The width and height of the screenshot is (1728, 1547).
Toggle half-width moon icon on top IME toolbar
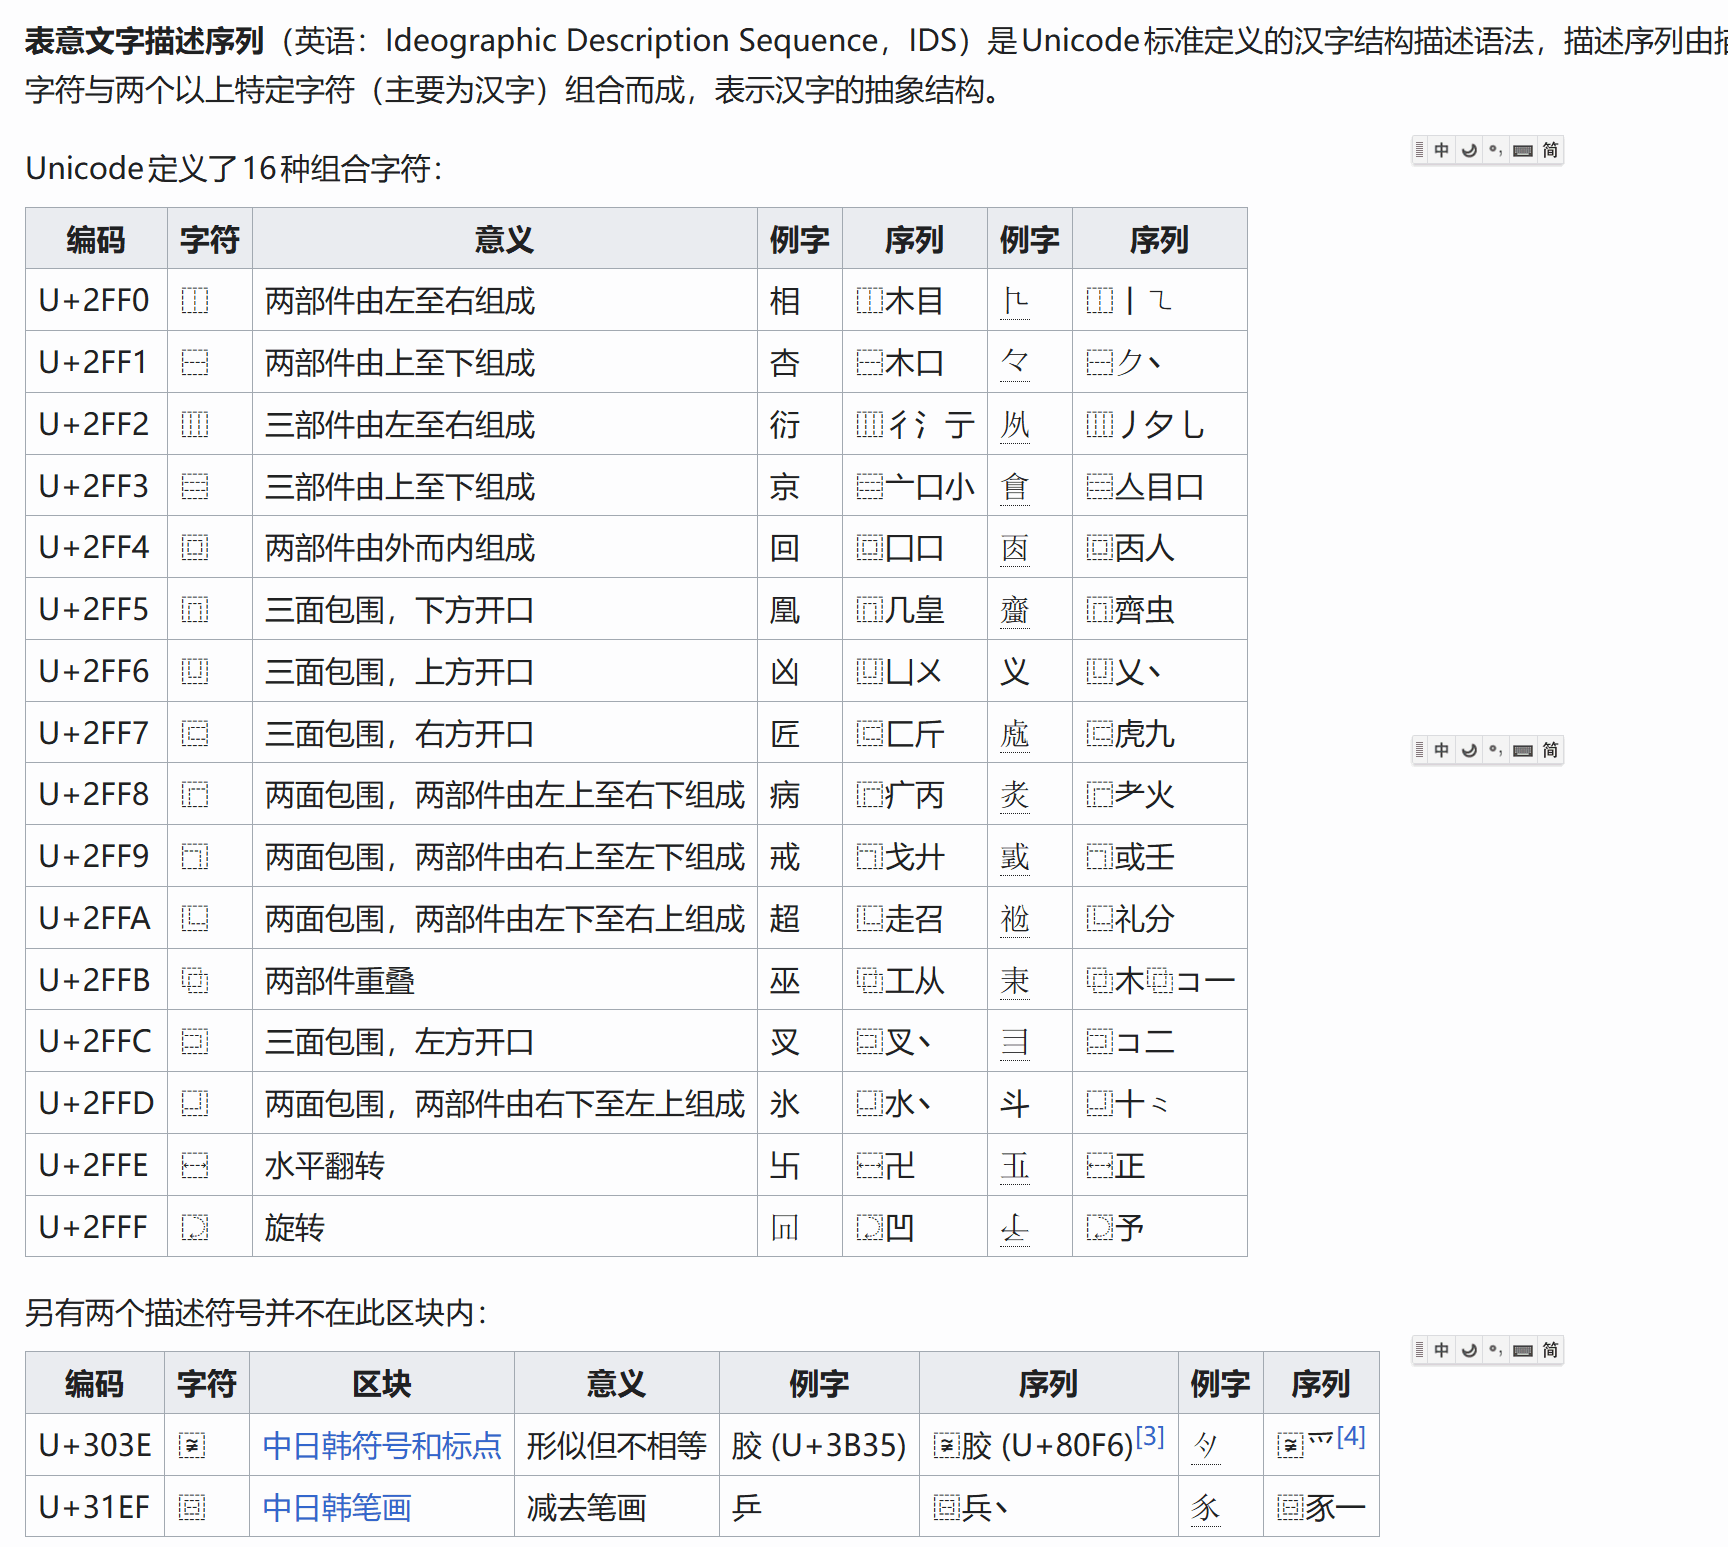1469,150
